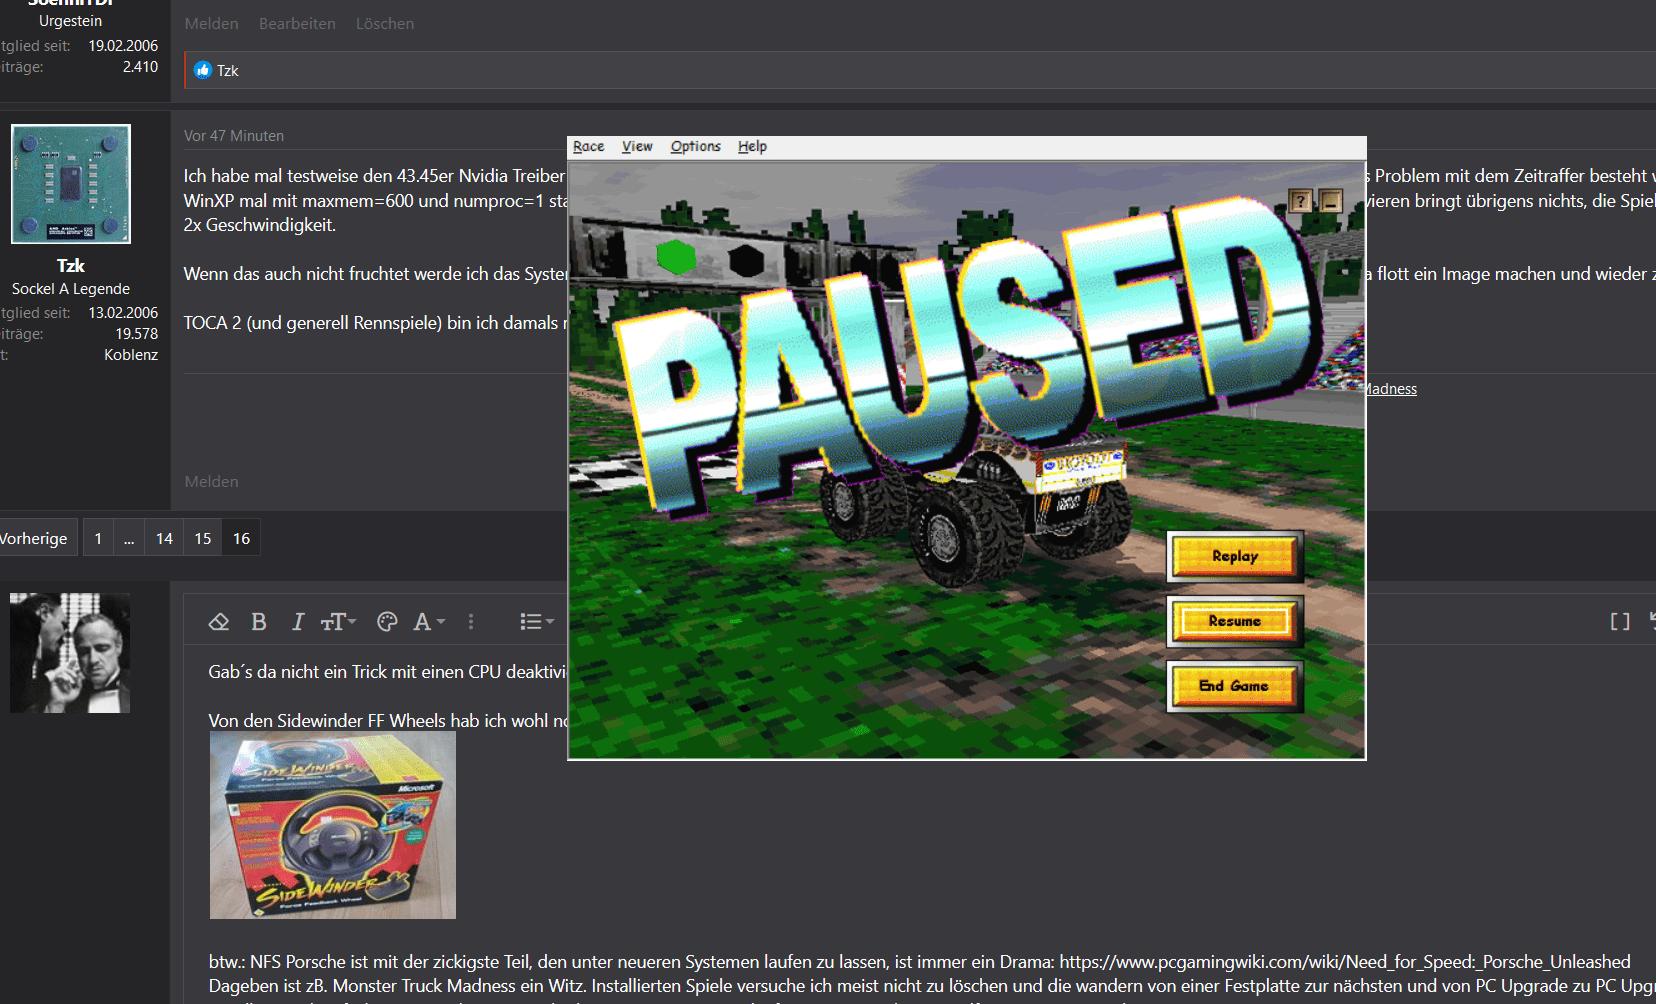1656x1004 pixels.
Task: Open the font family dropdown
Action: 429,622
